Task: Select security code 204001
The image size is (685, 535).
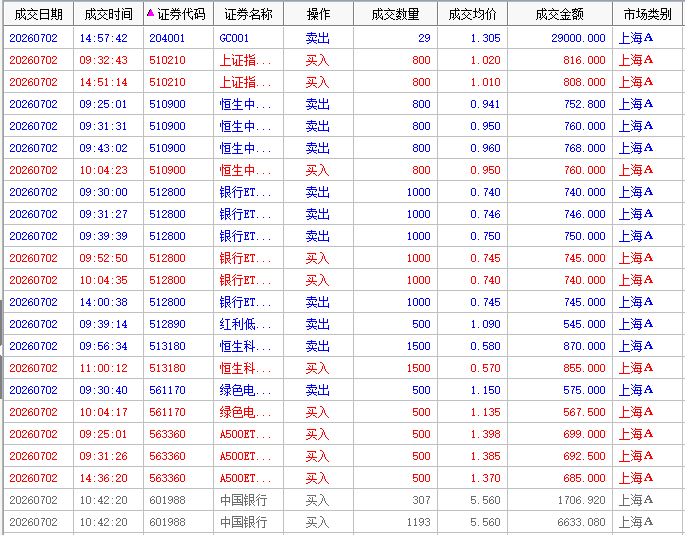Action: pos(167,38)
